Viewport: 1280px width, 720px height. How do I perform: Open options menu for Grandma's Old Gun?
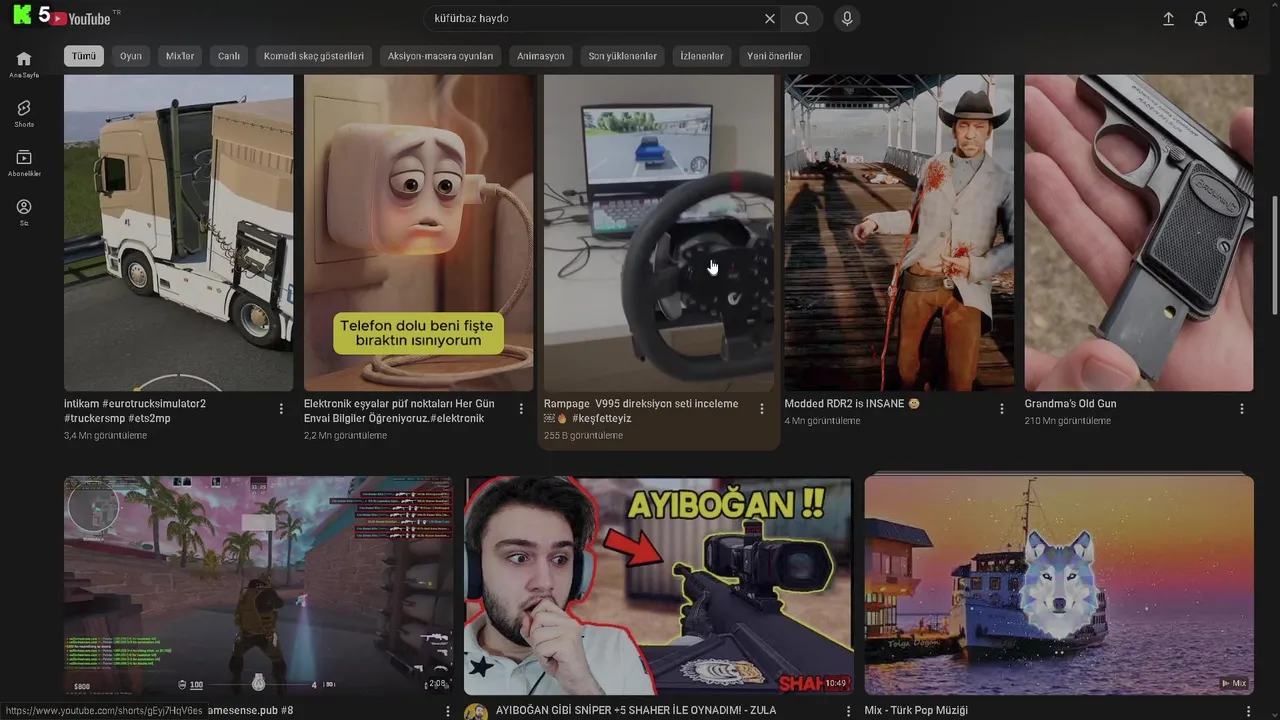[1242, 409]
